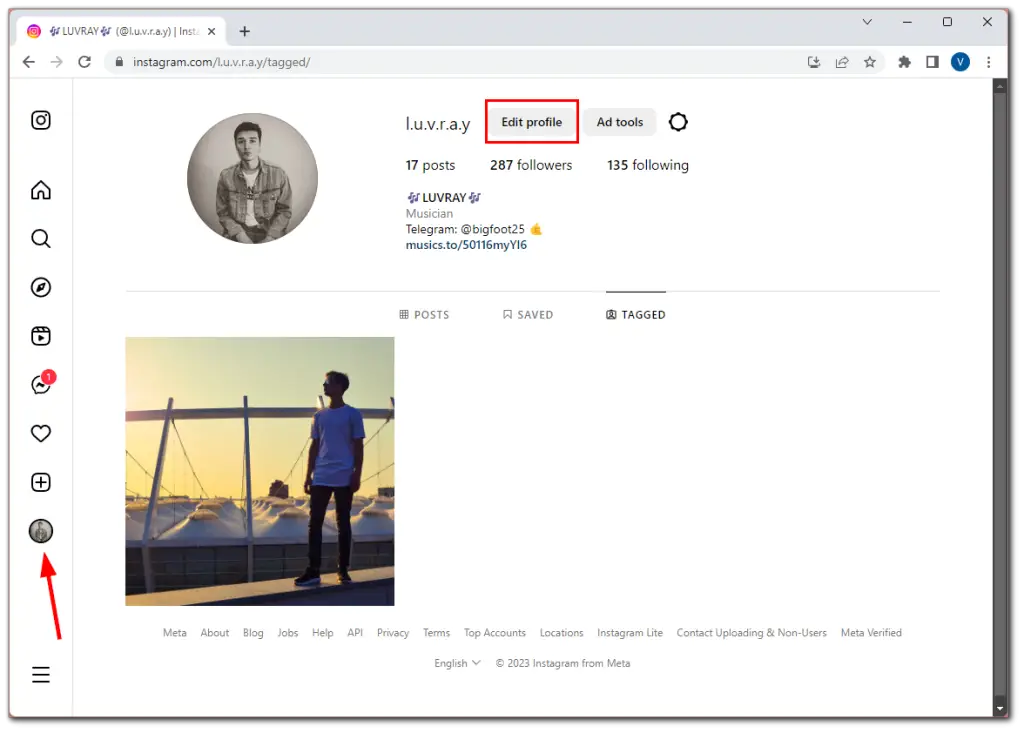The height and width of the screenshot is (733, 1024).
Task: Click the scrollbar down arrow
Action: coord(1000,706)
